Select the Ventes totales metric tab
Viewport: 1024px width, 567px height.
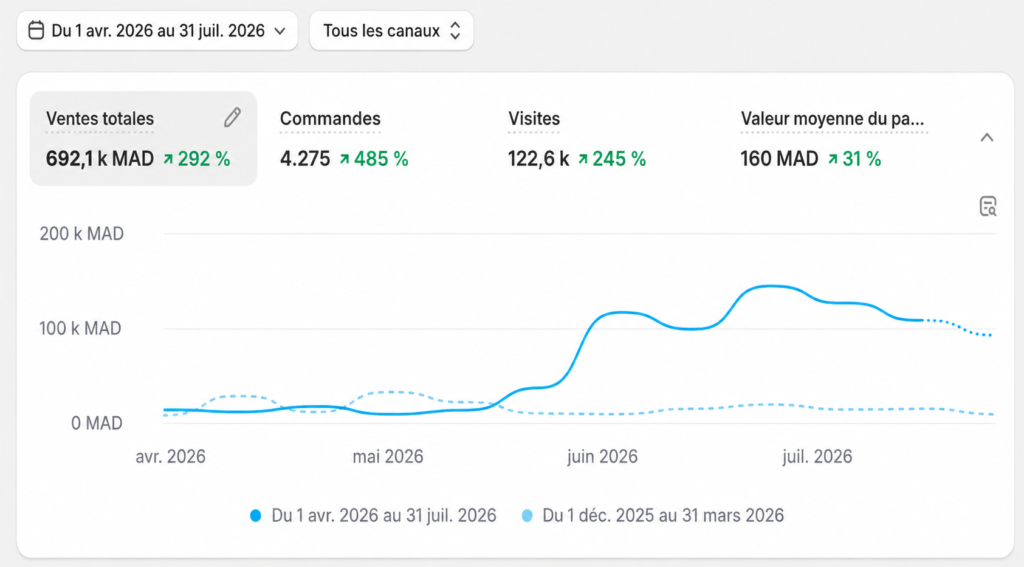pyautogui.click(x=144, y=138)
